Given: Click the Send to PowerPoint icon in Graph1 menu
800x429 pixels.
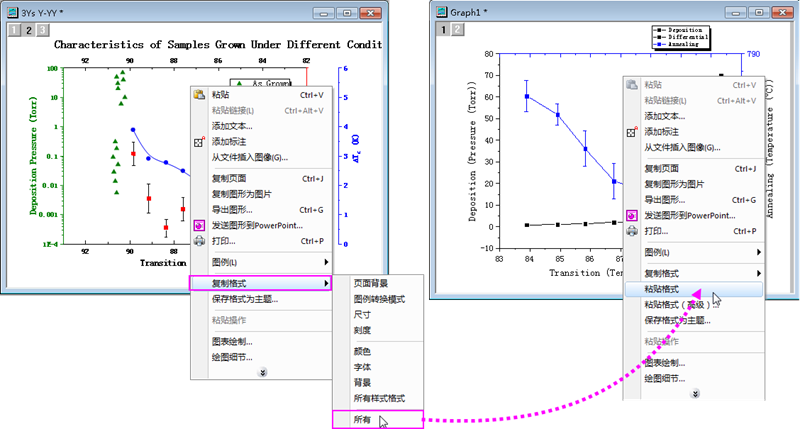Looking at the screenshot, I should [632, 215].
